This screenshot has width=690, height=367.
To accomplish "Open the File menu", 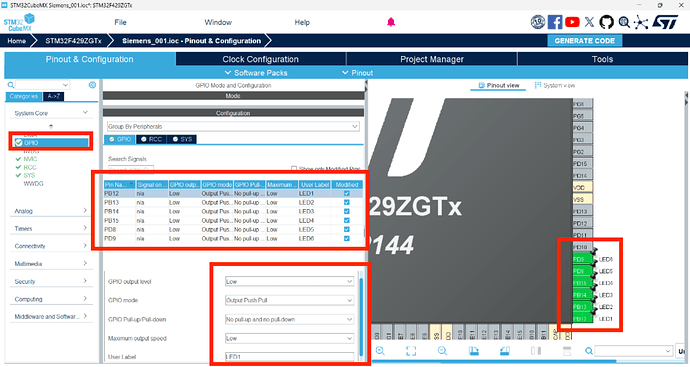I will (x=120, y=22).
